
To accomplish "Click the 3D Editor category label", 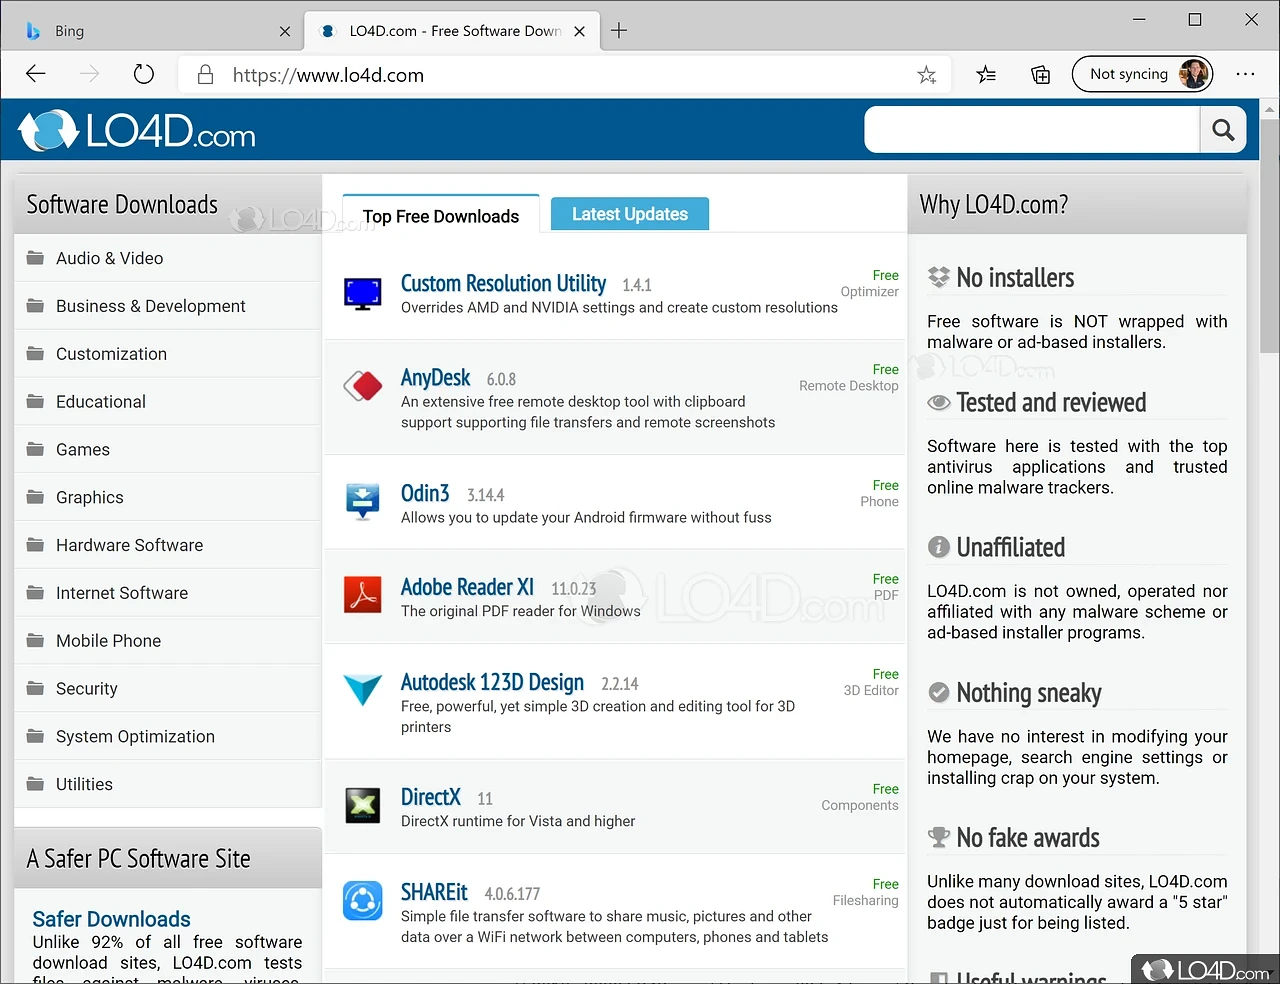I will click(x=871, y=691).
